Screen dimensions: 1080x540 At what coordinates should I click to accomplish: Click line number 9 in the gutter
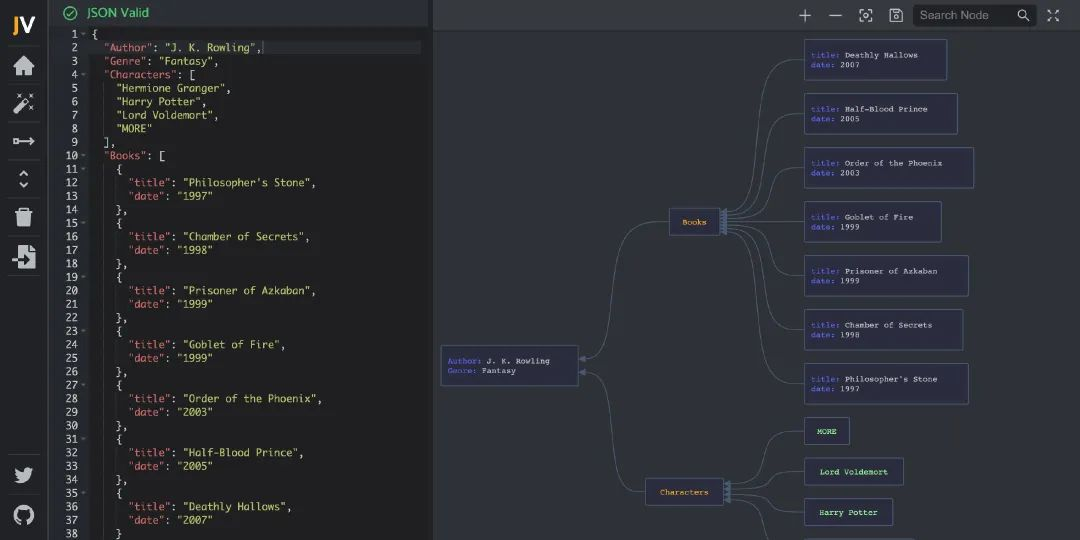click(x=74, y=142)
